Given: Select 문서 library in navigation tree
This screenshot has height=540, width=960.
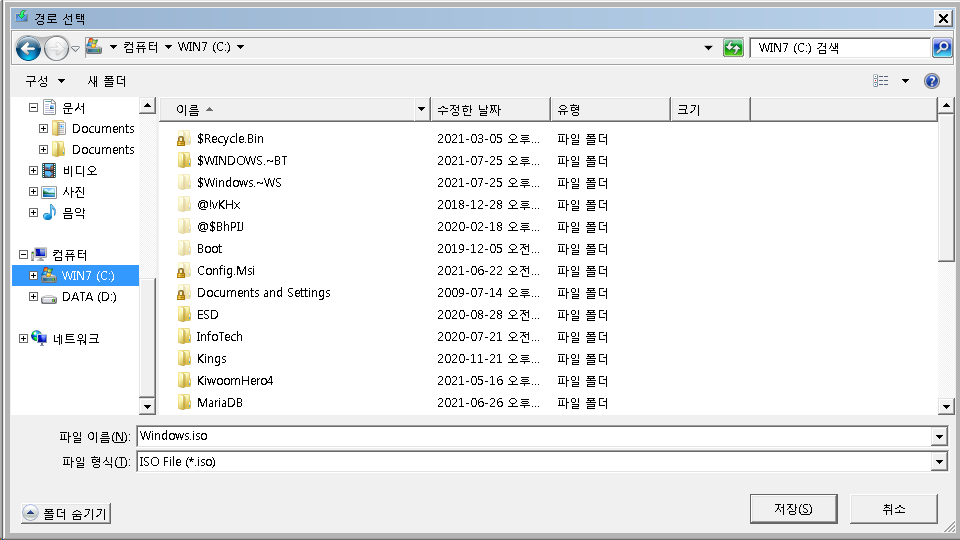Looking at the screenshot, I should tap(73, 108).
